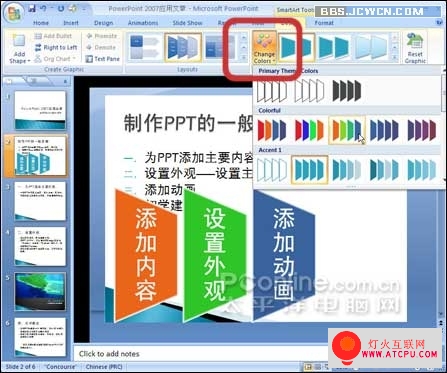The width and height of the screenshot is (447, 373).
Task: Select the trapezoid list layout thumbnail
Action: [183, 47]
